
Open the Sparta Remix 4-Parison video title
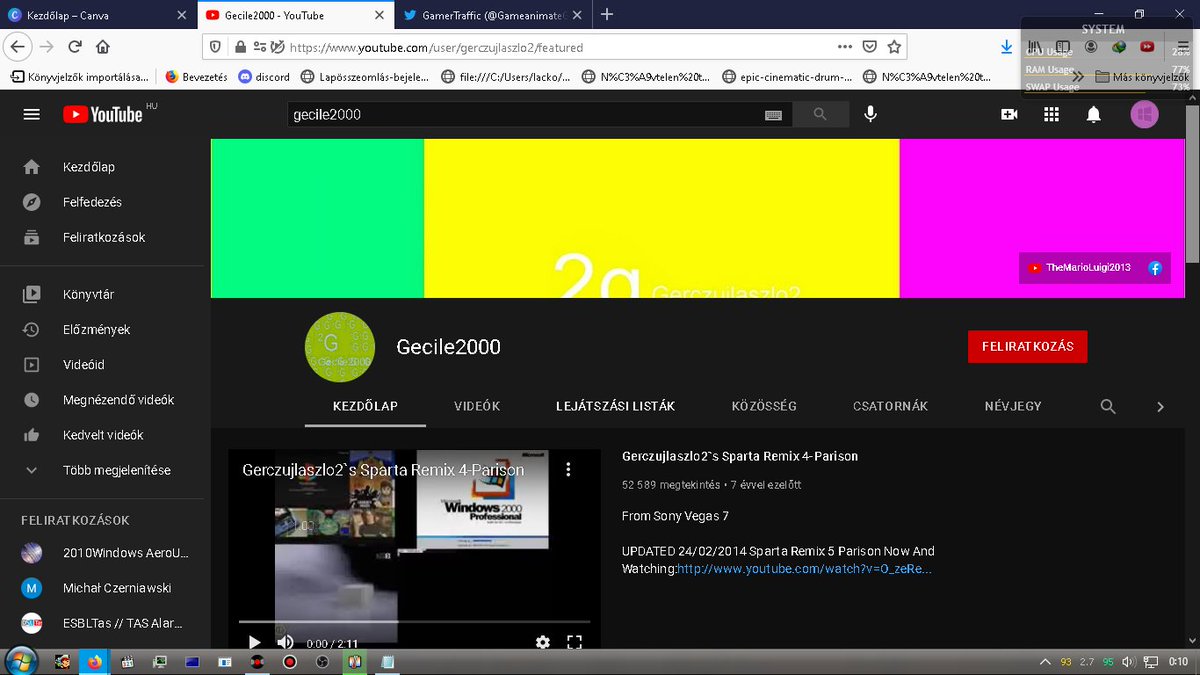point(740,456)
